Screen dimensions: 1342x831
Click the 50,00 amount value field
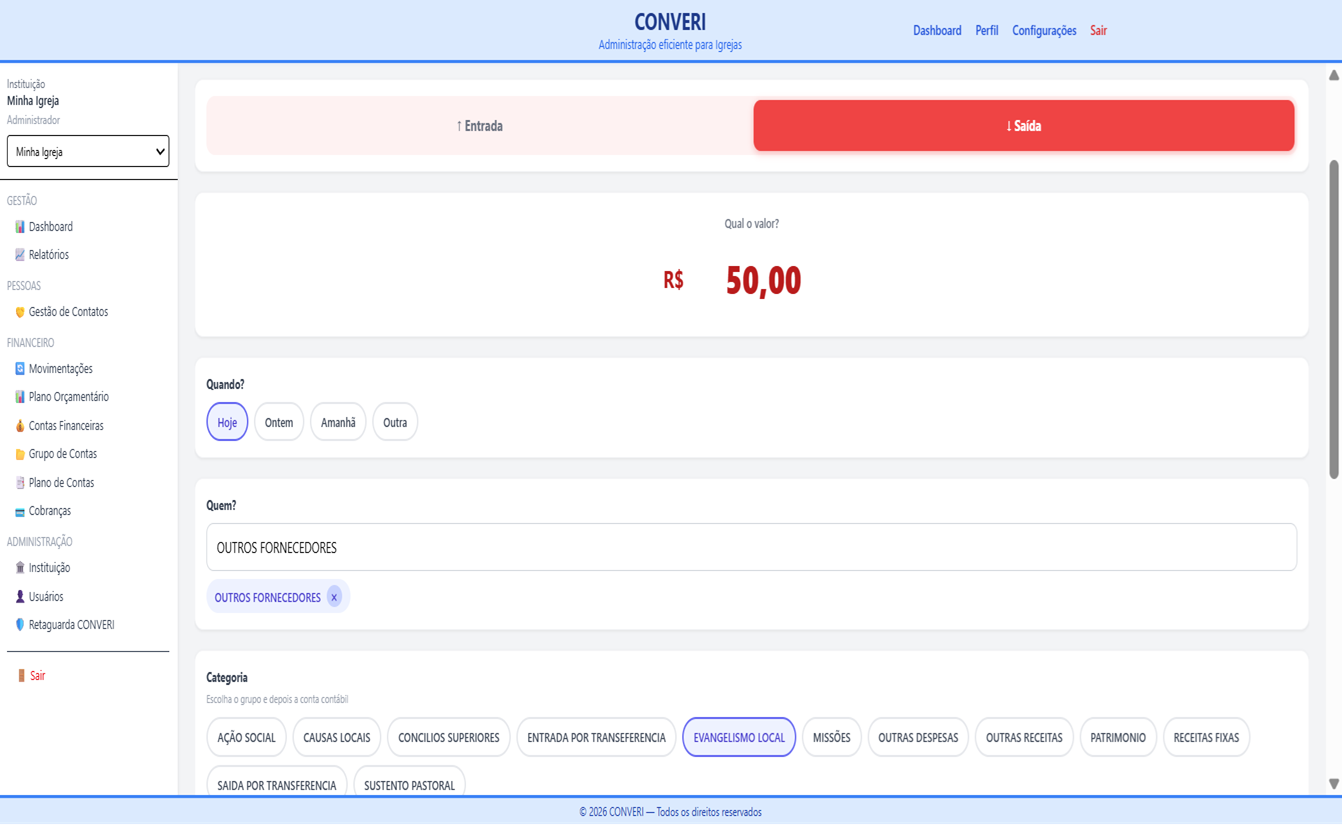point(764,281)
